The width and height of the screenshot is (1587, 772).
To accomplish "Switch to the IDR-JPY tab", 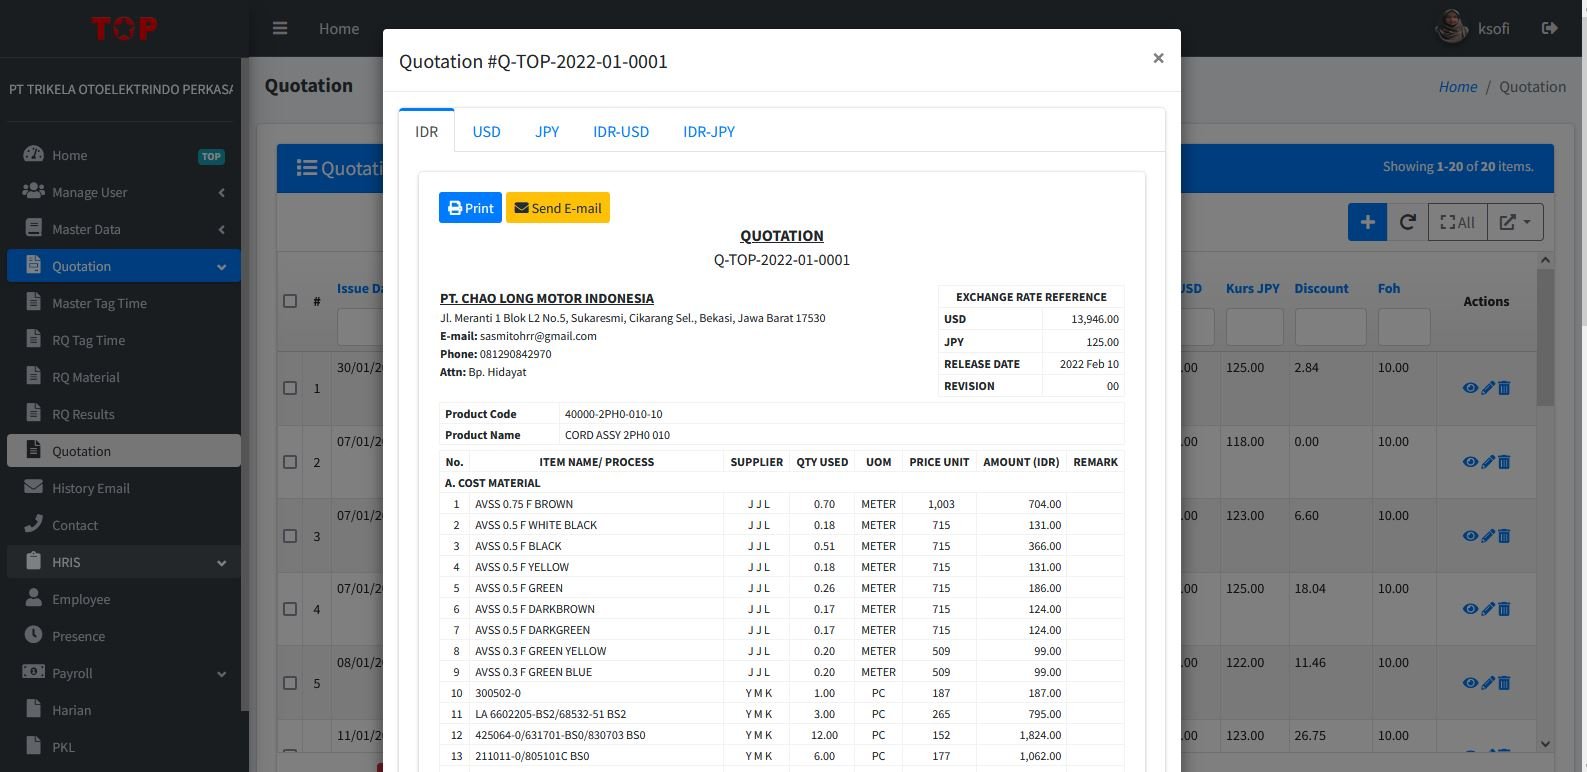I will pos(708,132).
